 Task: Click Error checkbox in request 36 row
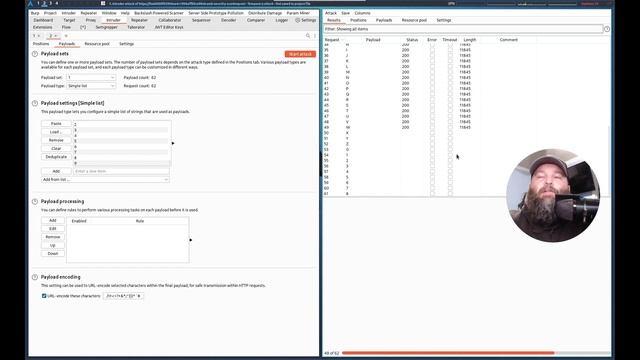tap(432, 56)
